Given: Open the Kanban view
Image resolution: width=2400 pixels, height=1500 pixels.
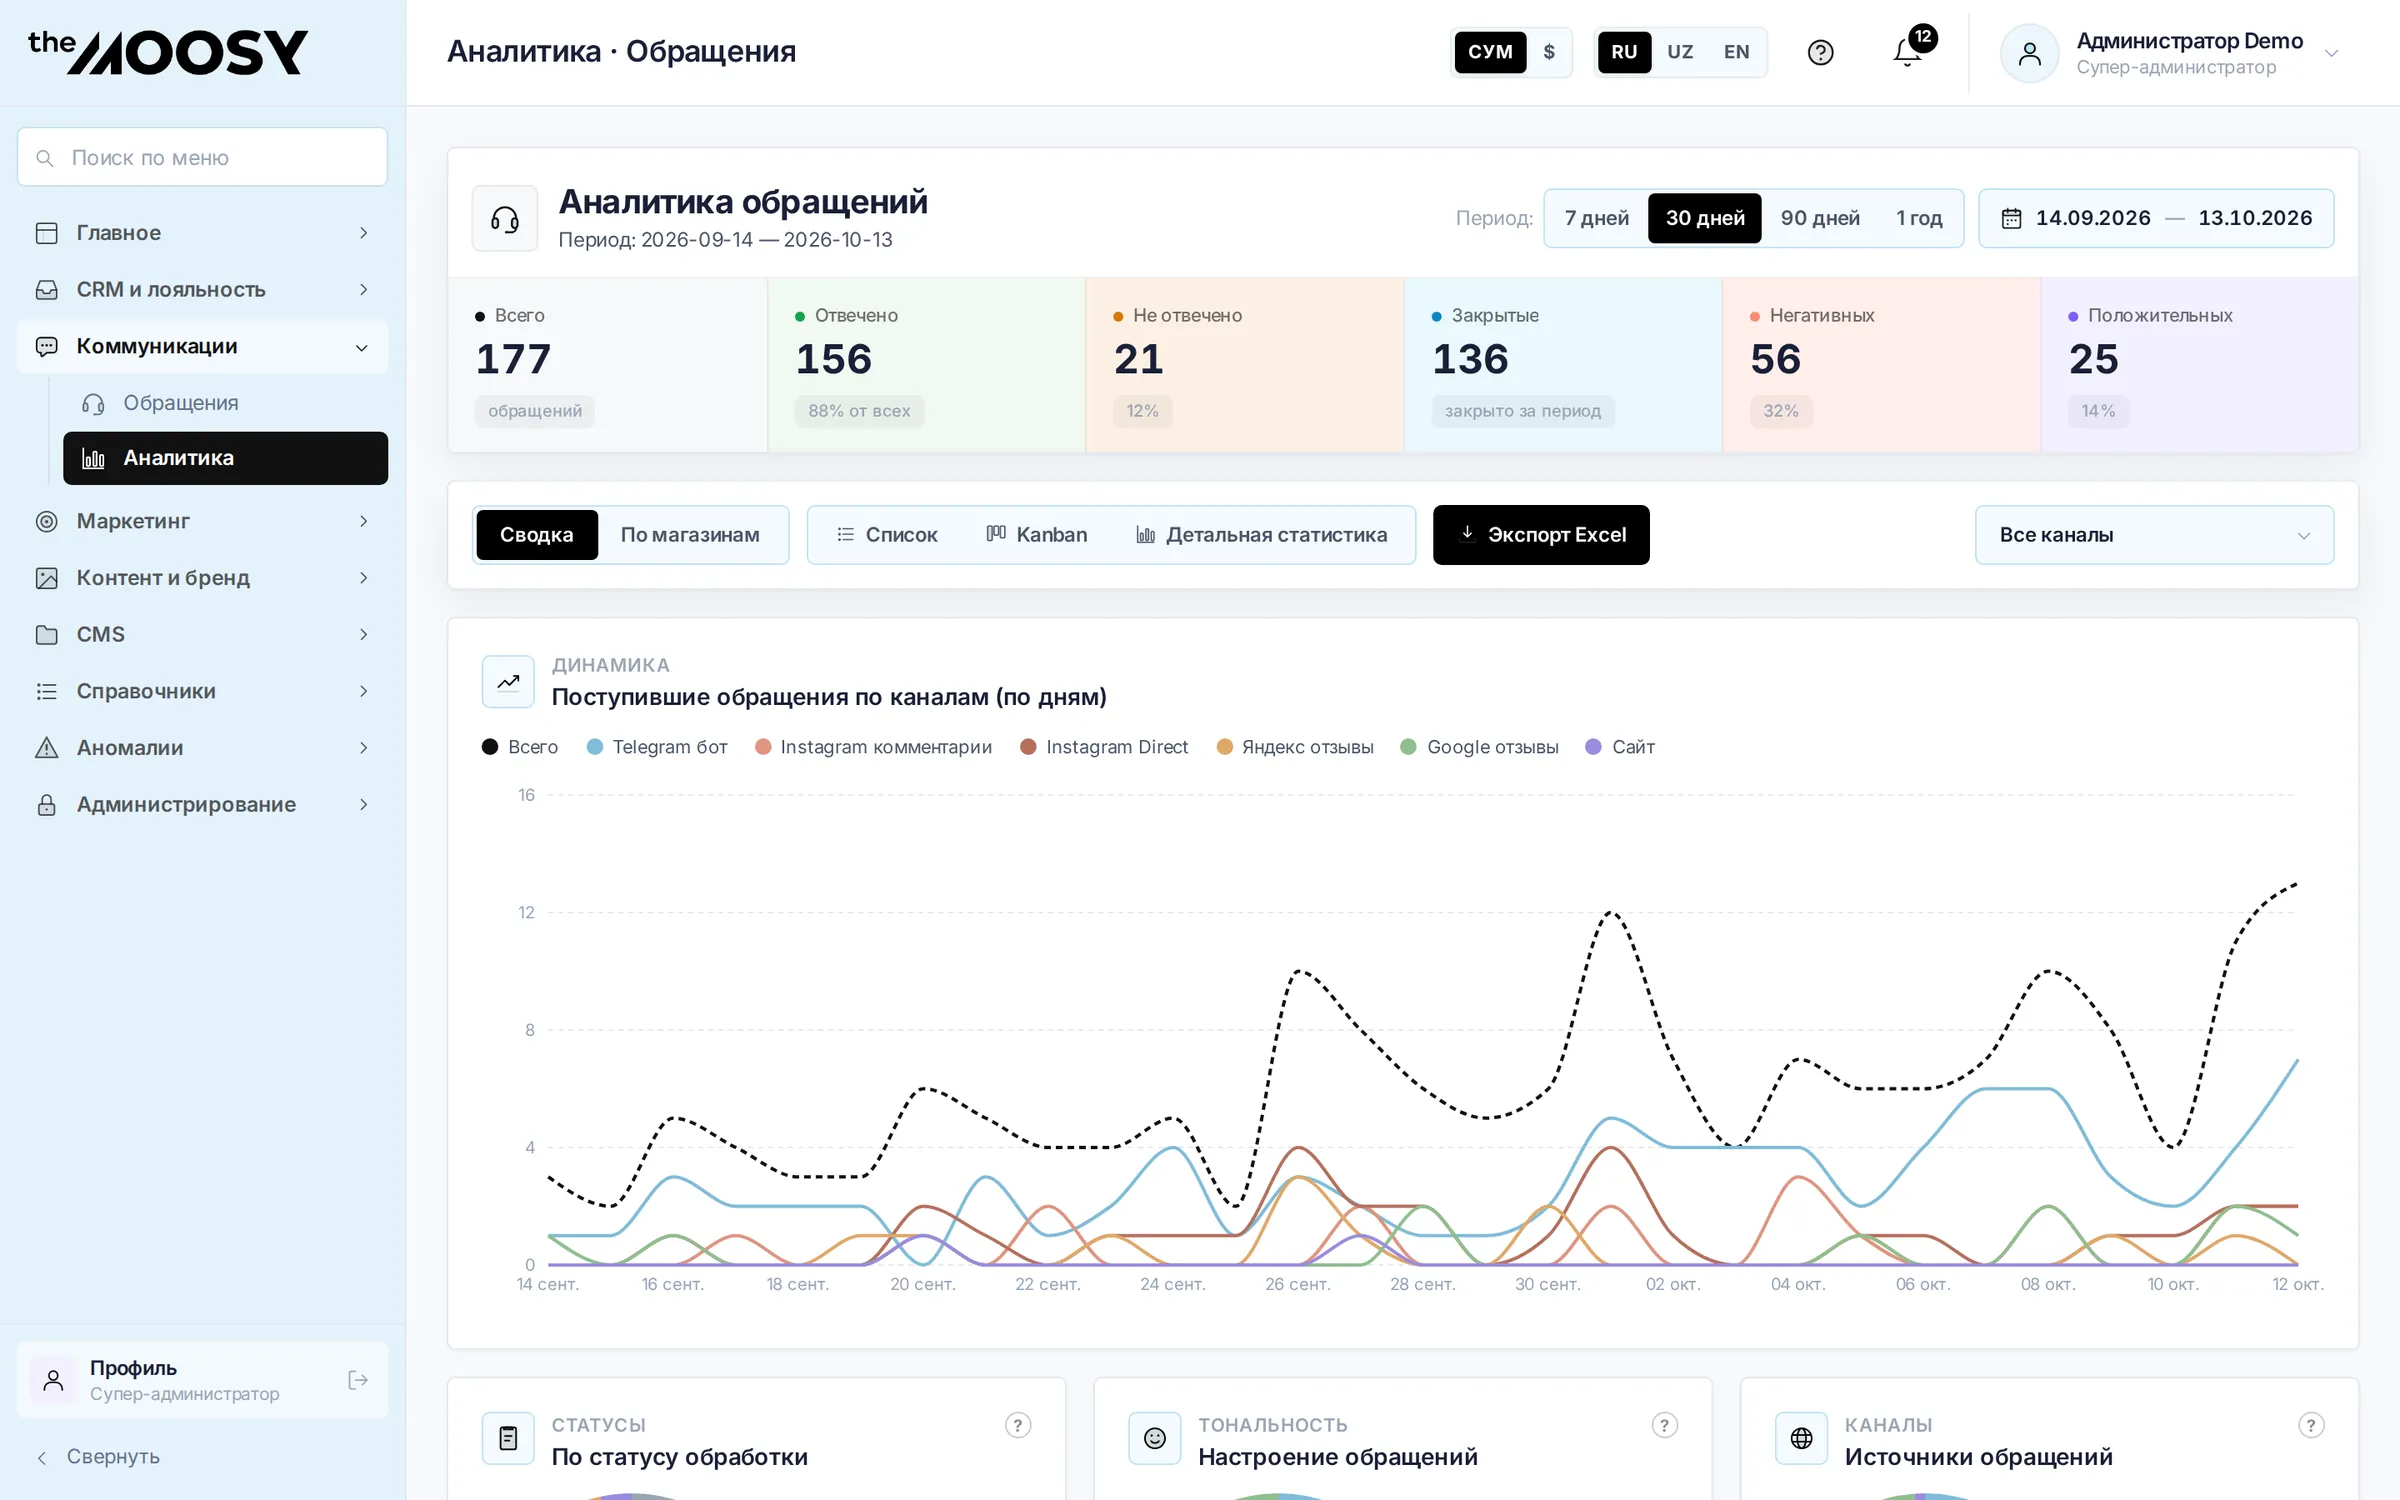Looking at the screenshot, I should coord(1037,535).
